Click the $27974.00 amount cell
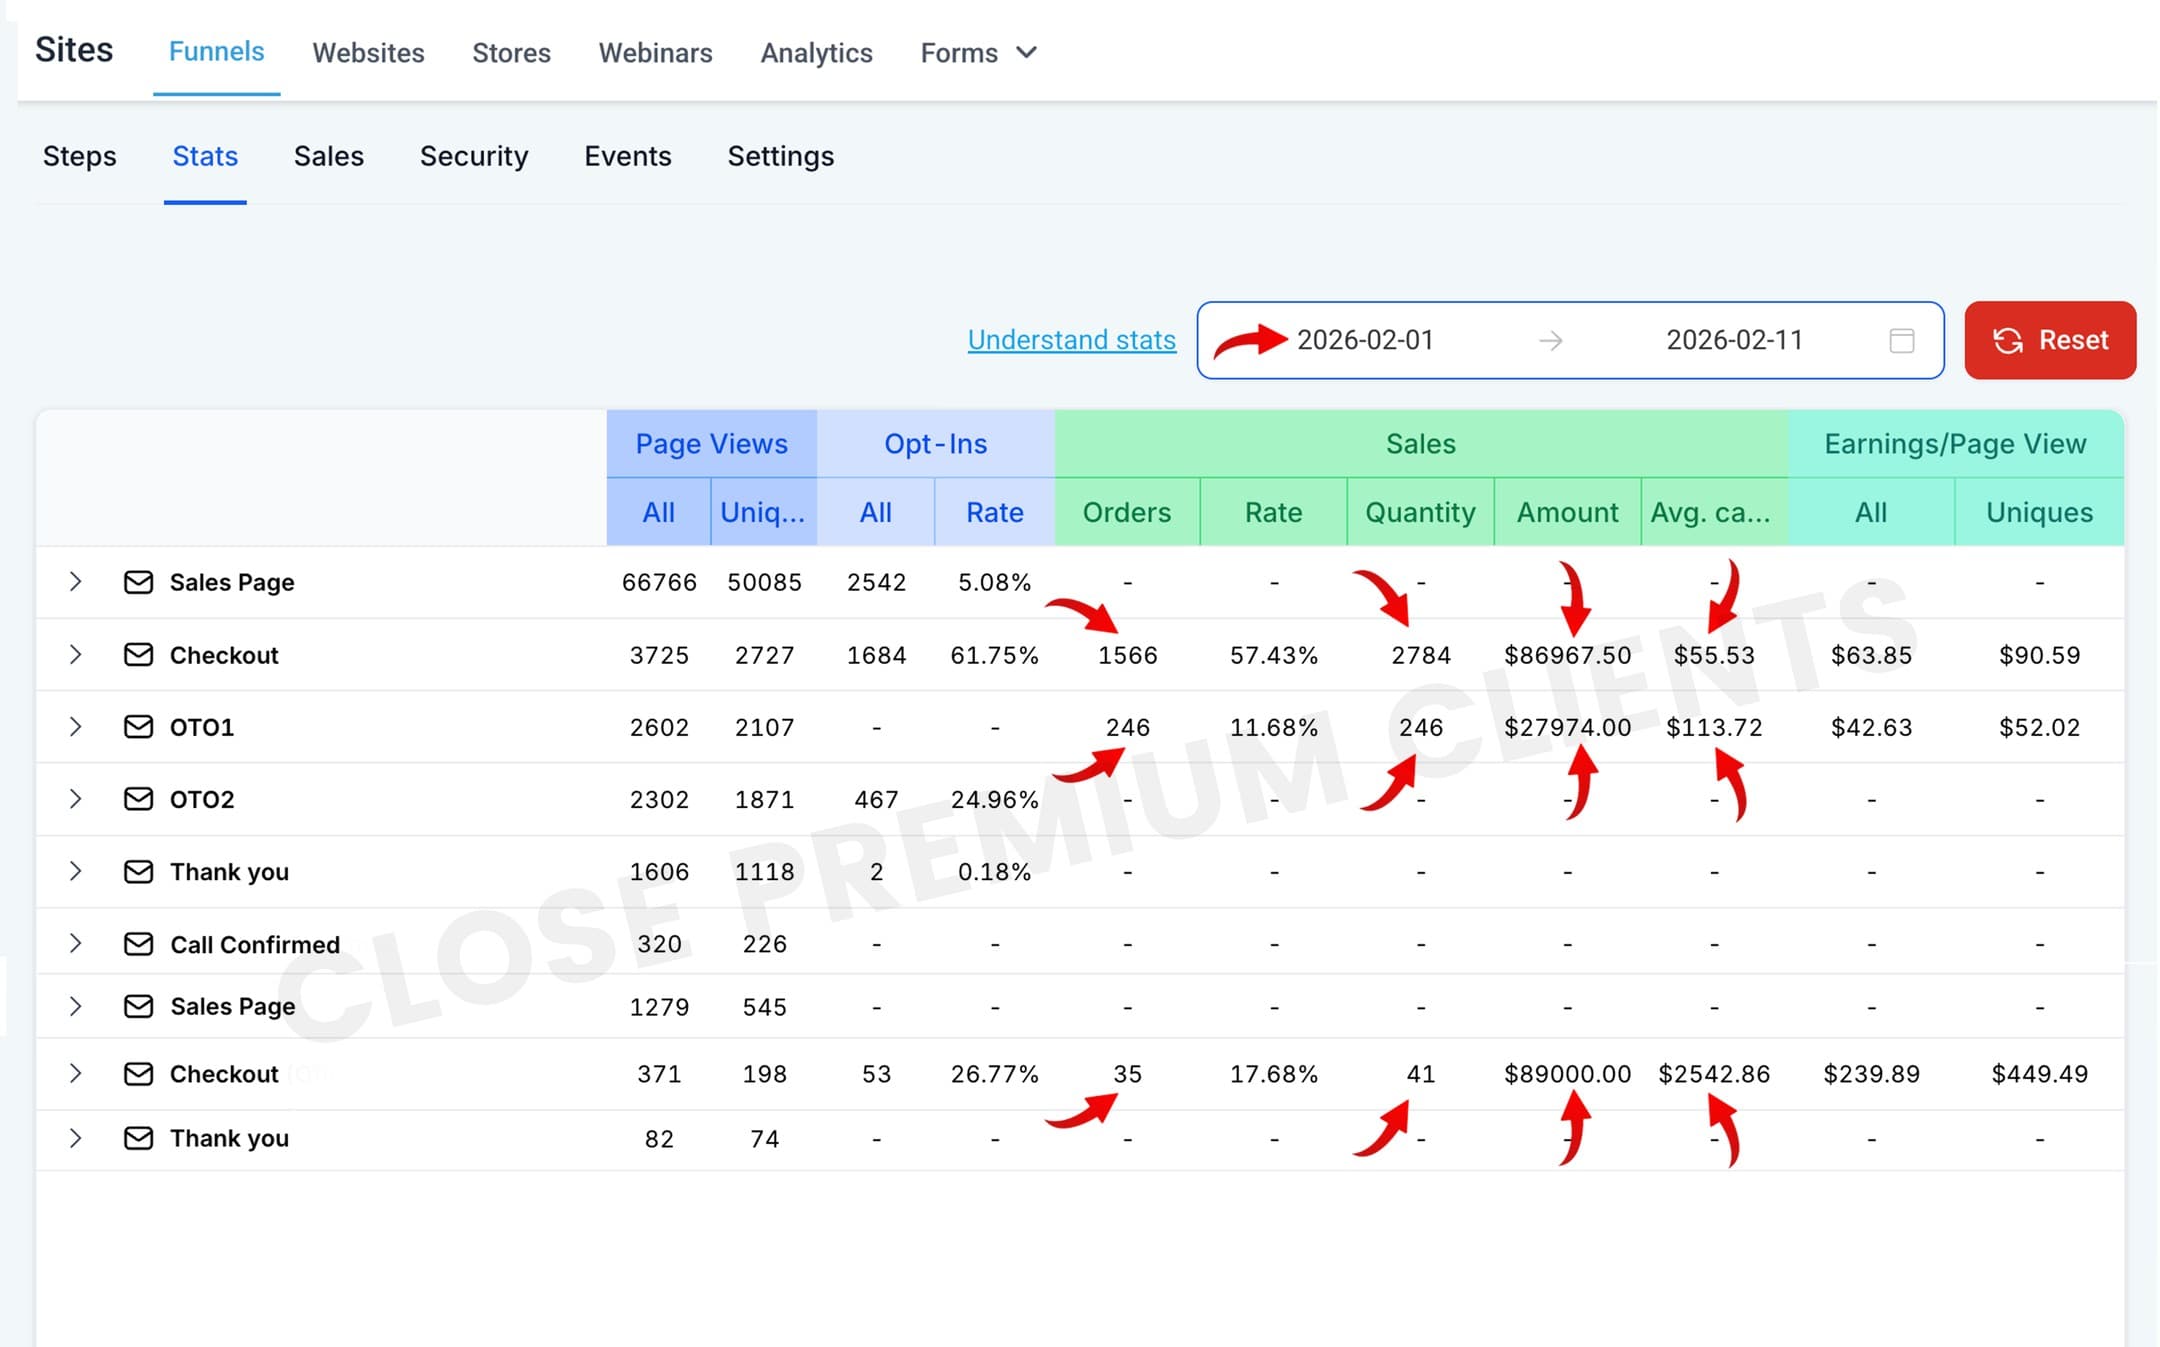 [1567, 727]
